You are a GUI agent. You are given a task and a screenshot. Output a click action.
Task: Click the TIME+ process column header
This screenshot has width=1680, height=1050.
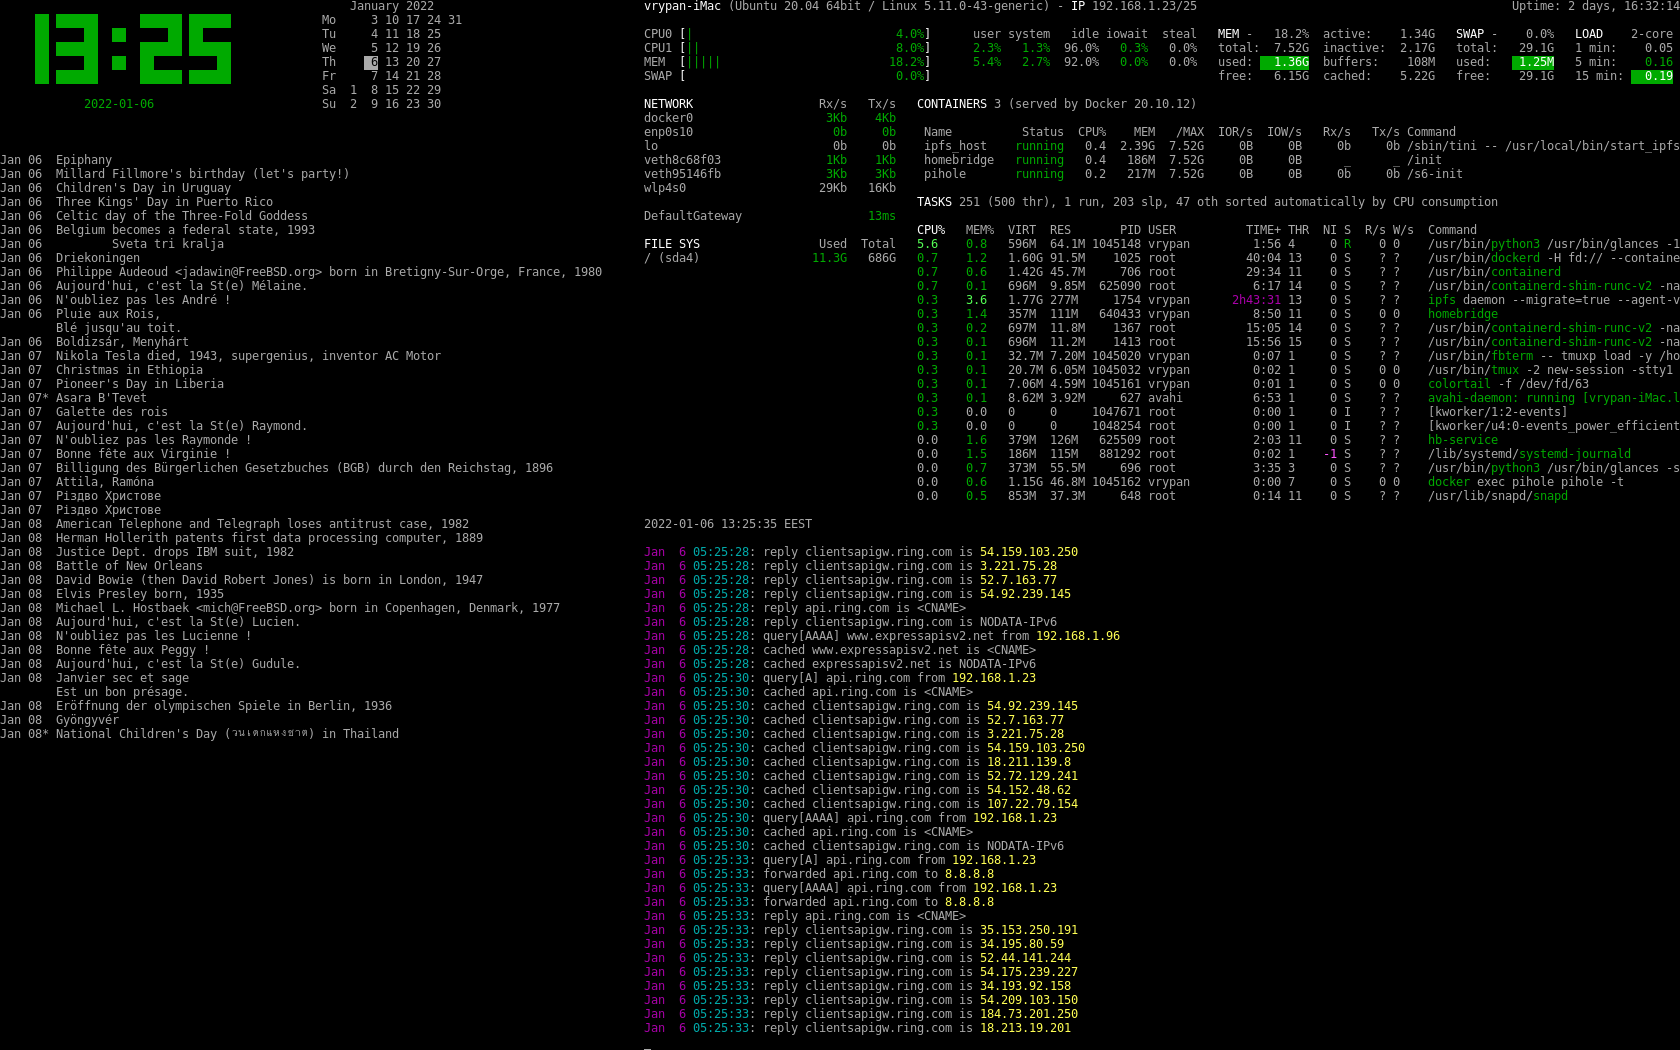(1263, 230)
